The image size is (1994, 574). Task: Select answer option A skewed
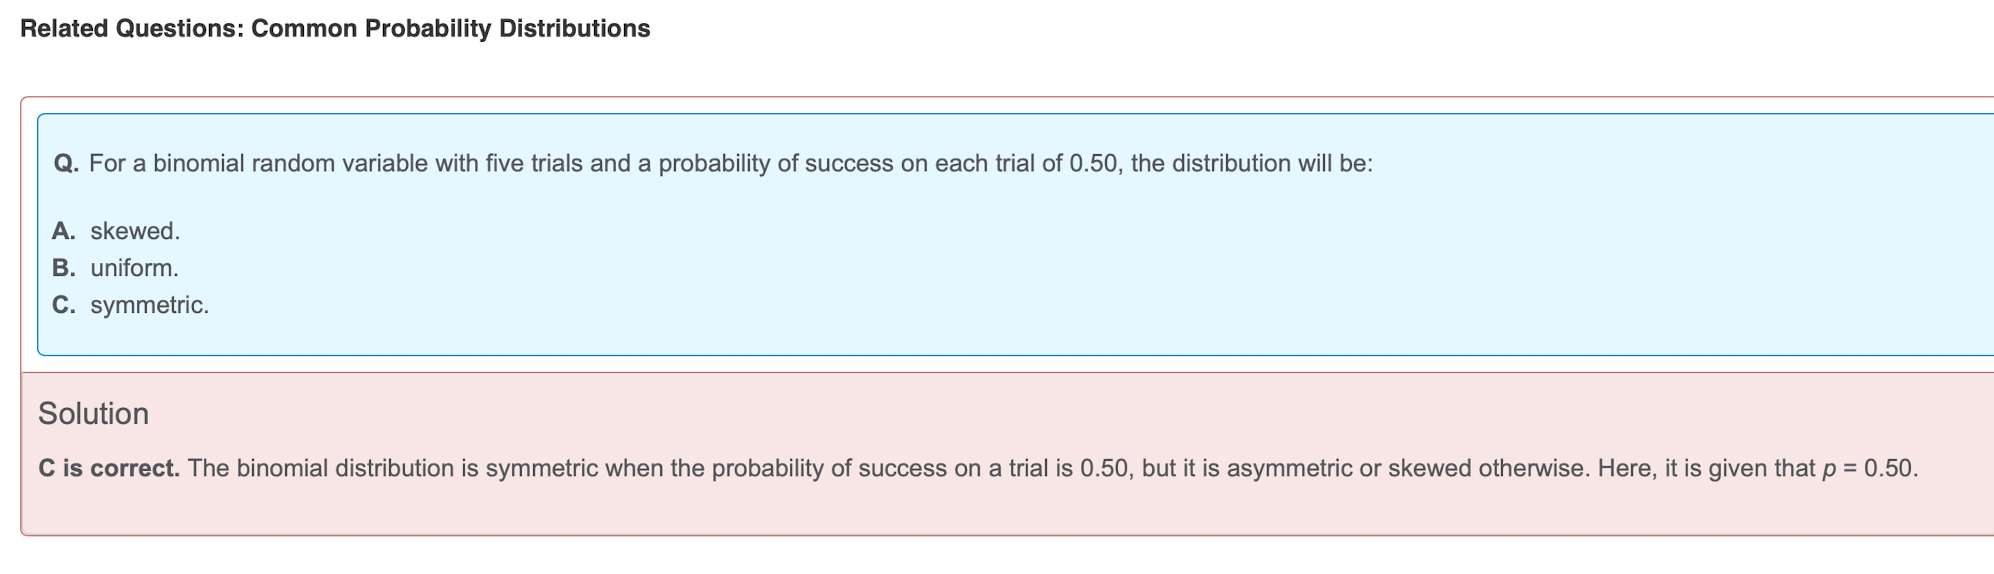click(116, 231)
